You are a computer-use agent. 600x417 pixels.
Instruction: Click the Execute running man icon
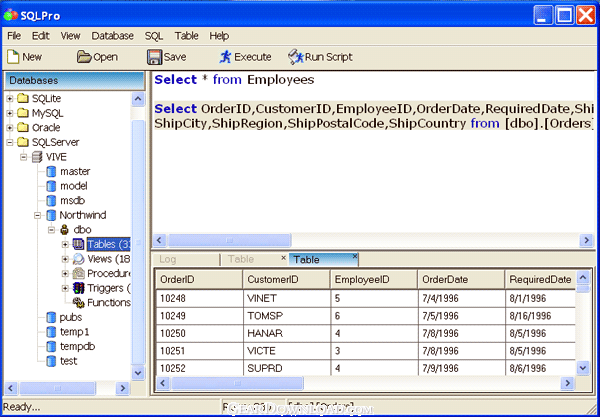(225, 57)
